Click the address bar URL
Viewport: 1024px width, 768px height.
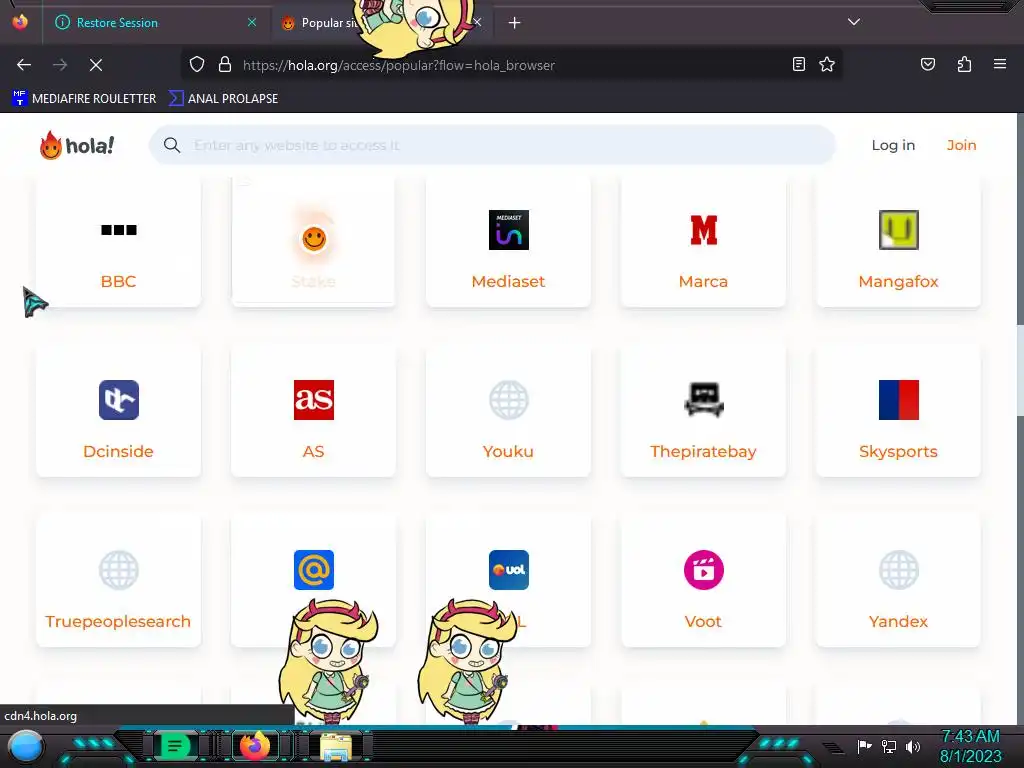(x=399, y=65)
